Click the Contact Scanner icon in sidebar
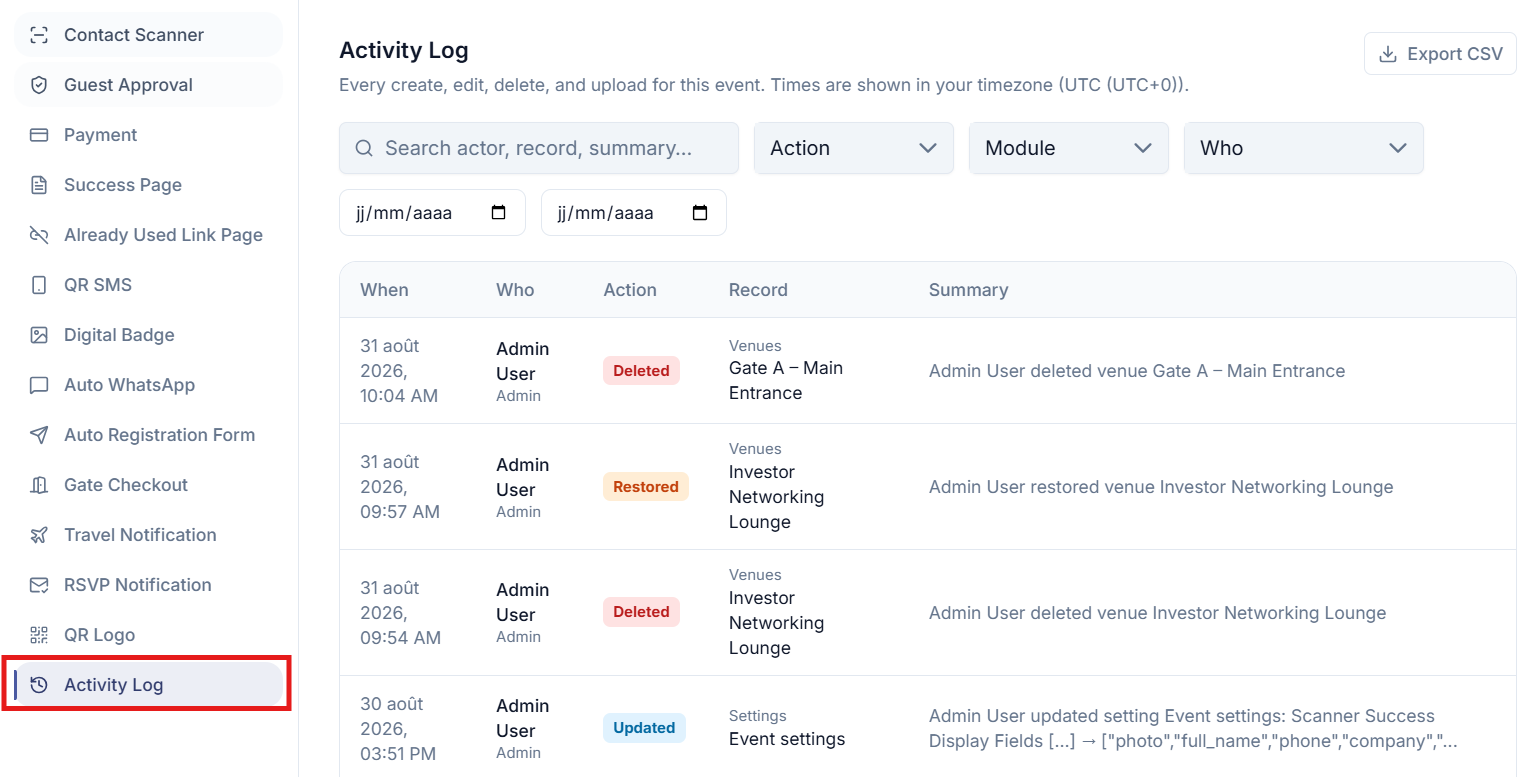This screenshot has height=777, width=1533. pos(39,35)
